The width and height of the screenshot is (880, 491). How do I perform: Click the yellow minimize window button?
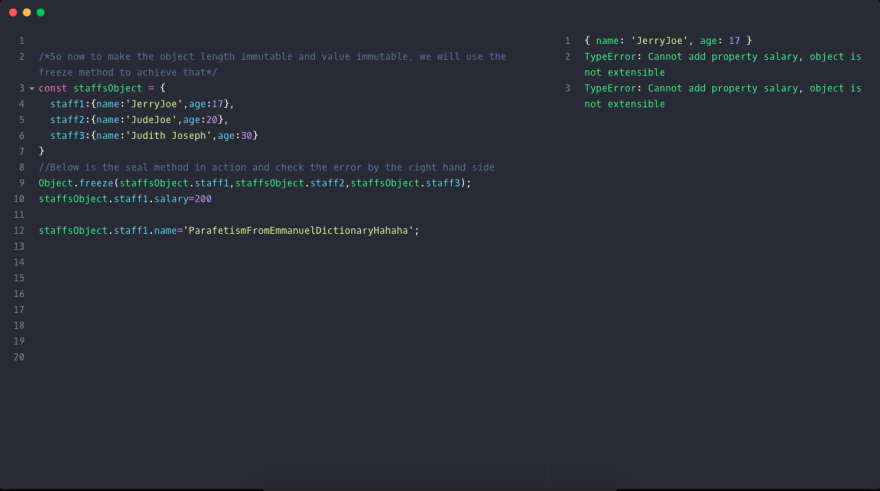click(x=27, y=12)
